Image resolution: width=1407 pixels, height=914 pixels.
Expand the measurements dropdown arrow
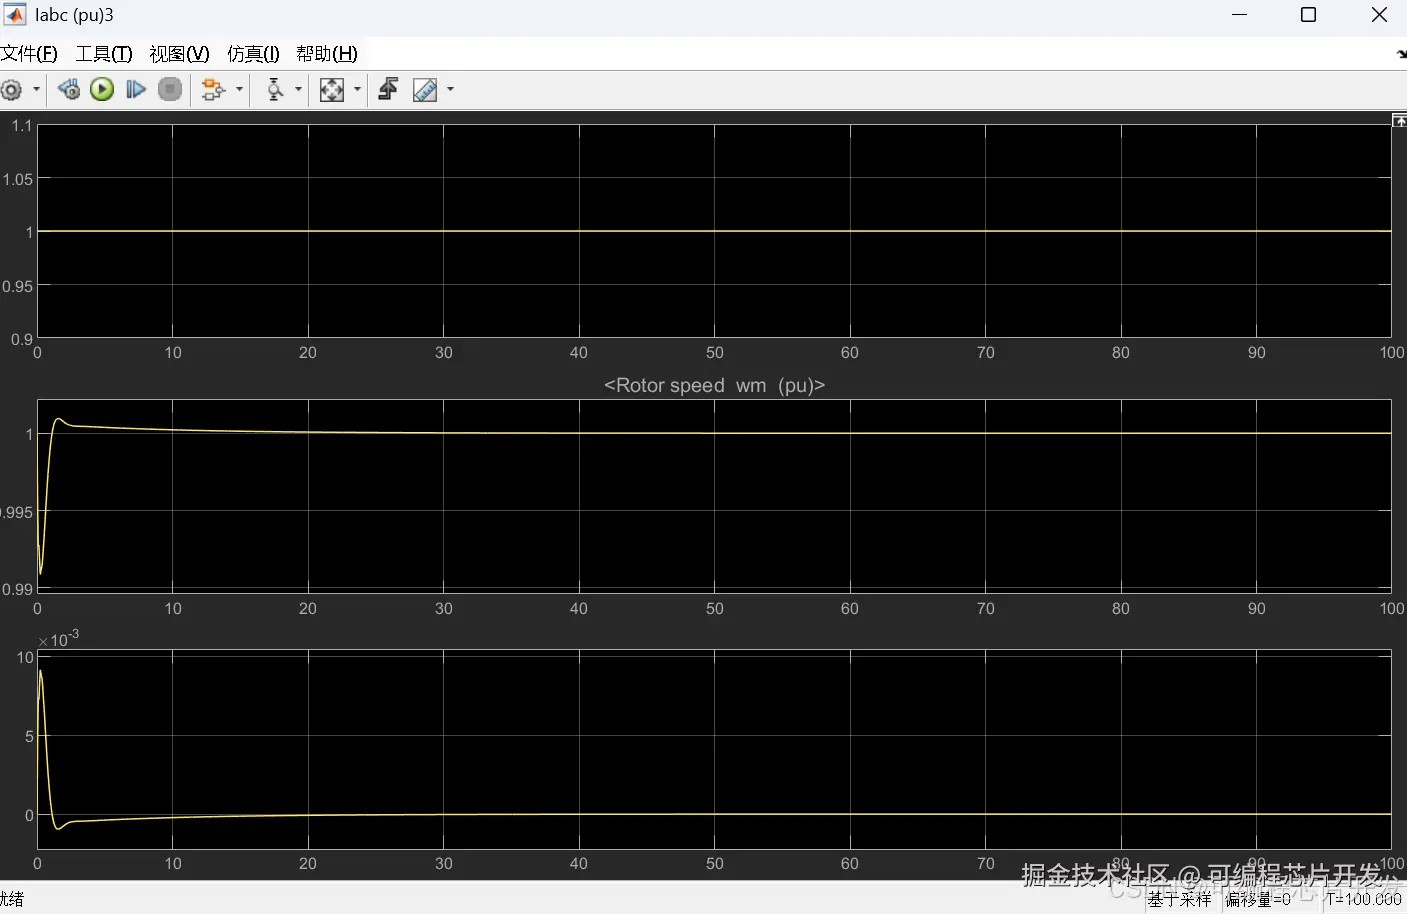click(x=450, y=90)
